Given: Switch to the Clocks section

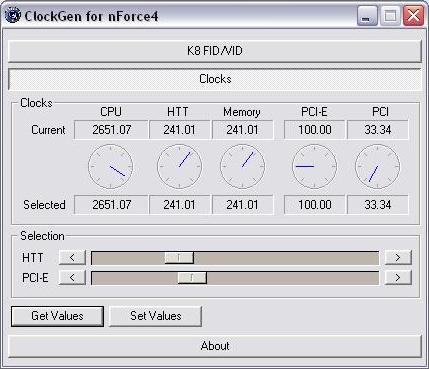Looking at the screenshot, I should (x=215, y=79).
